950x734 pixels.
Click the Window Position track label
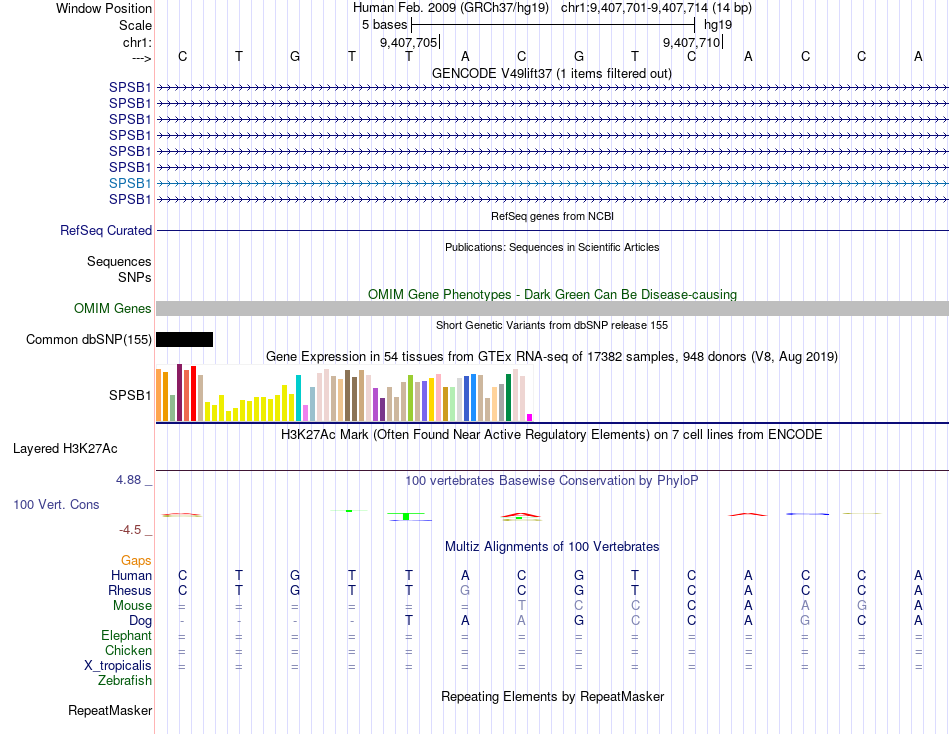tap(104, 8)
